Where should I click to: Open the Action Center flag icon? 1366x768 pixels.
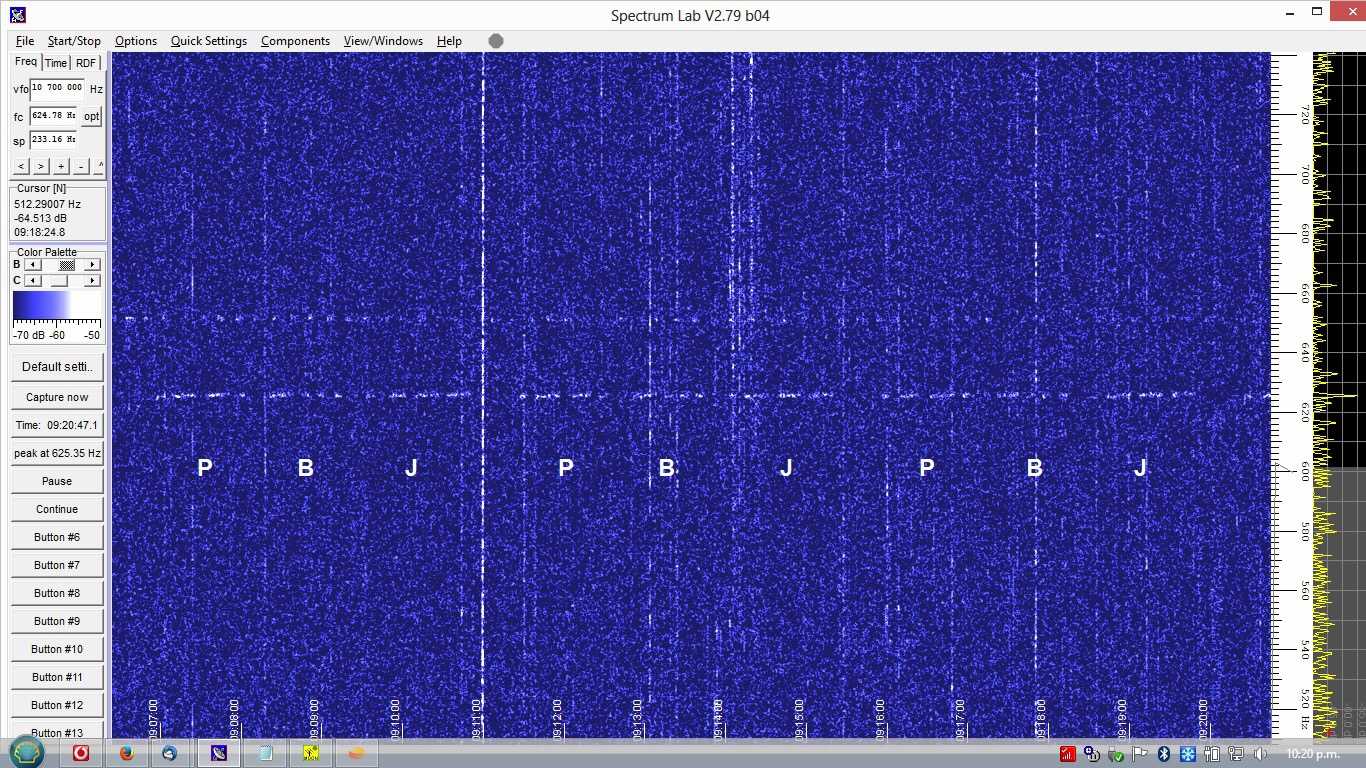tap(1140, 754)
